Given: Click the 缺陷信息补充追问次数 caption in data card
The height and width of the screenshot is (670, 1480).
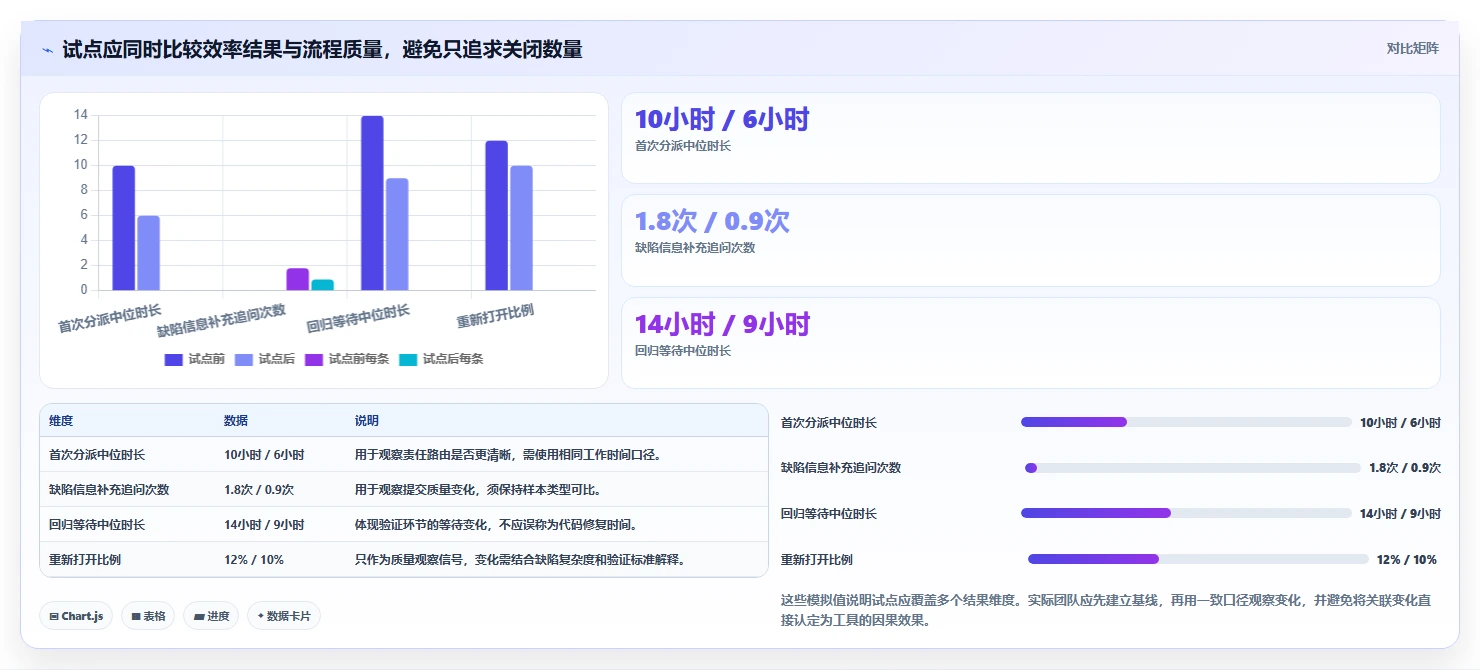Looking at the screenshot, I should click(695, 248).
